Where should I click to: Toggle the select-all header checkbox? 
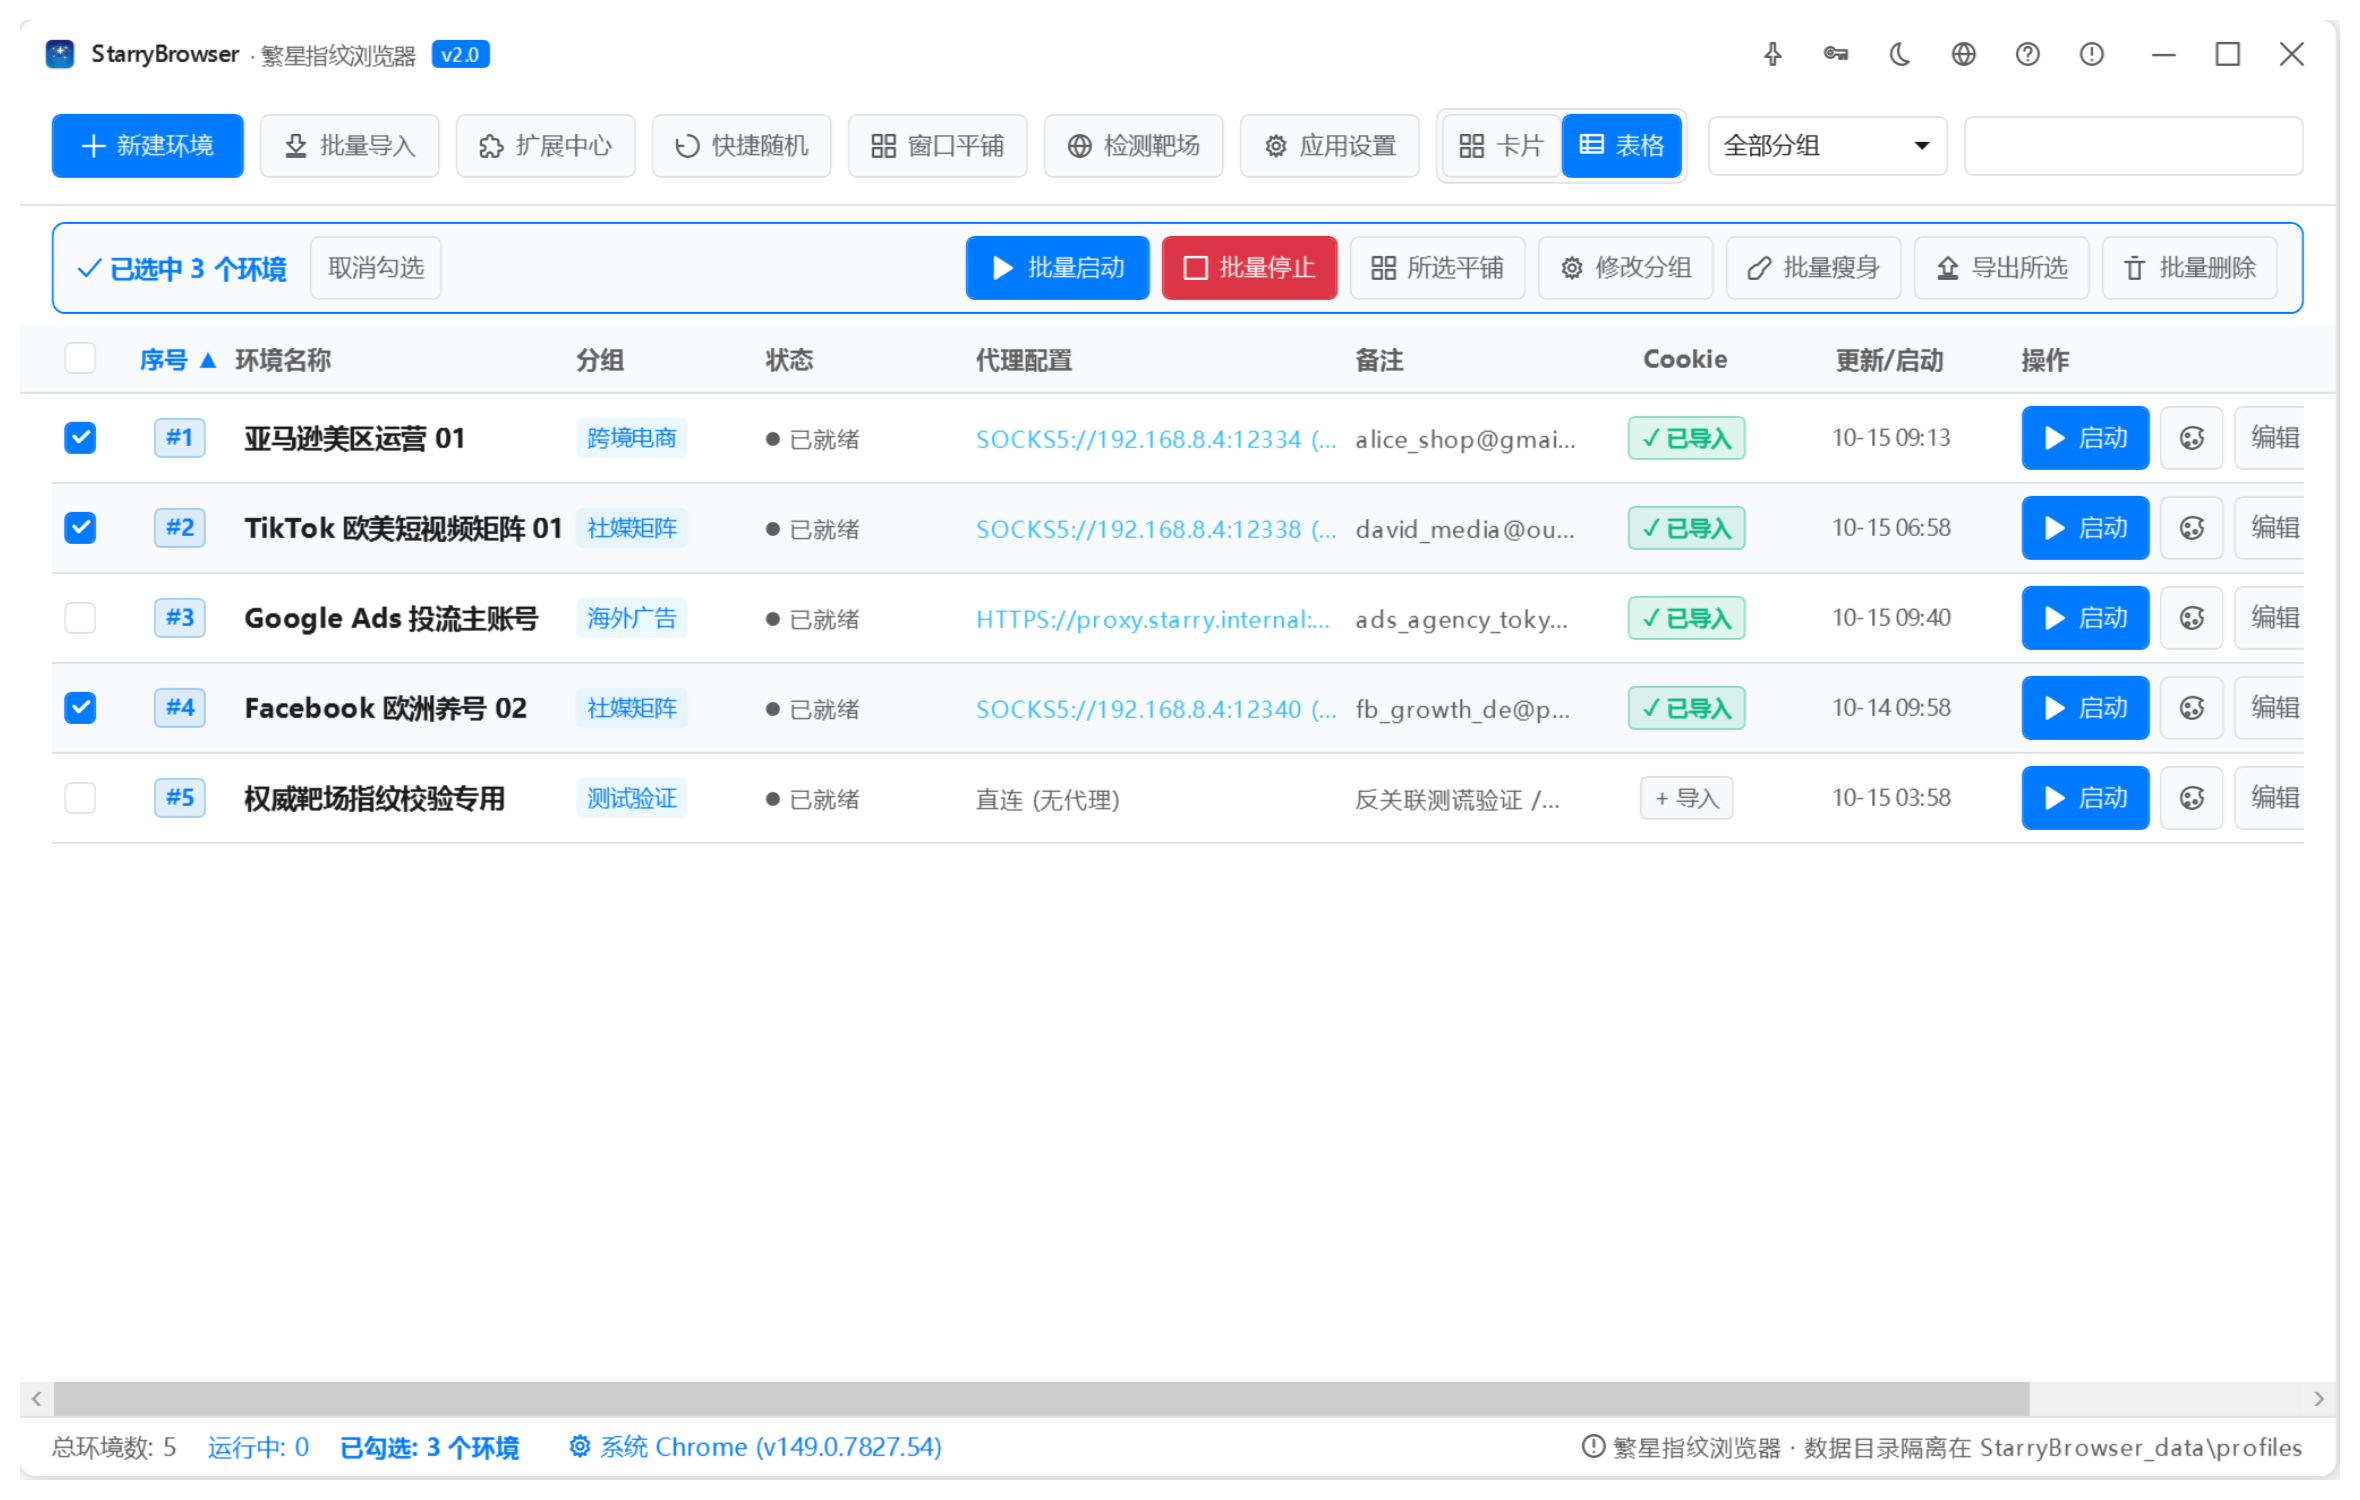(80, 358)
